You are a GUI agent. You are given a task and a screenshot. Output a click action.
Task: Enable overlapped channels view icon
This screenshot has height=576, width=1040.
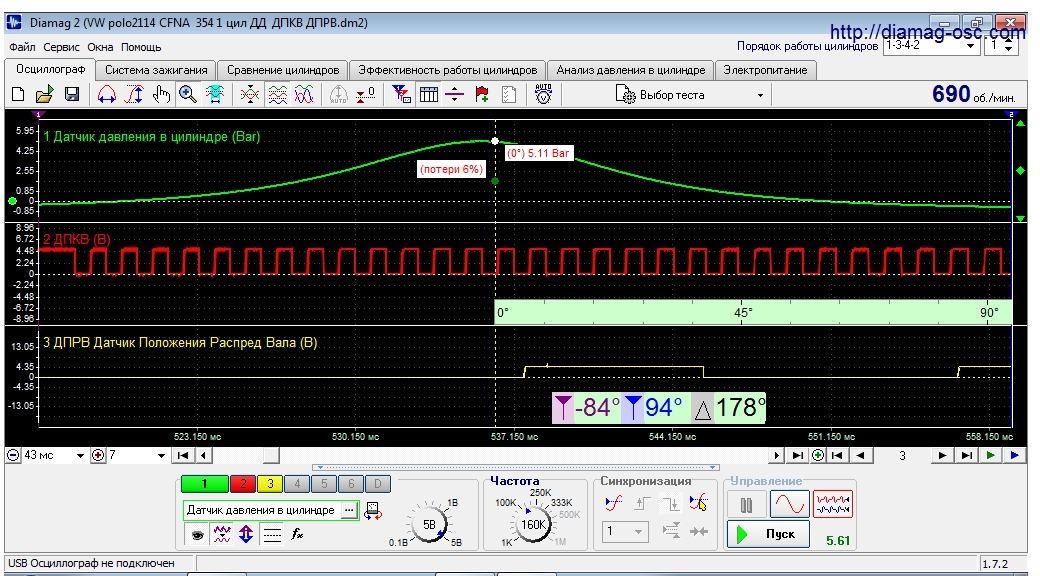304,94
